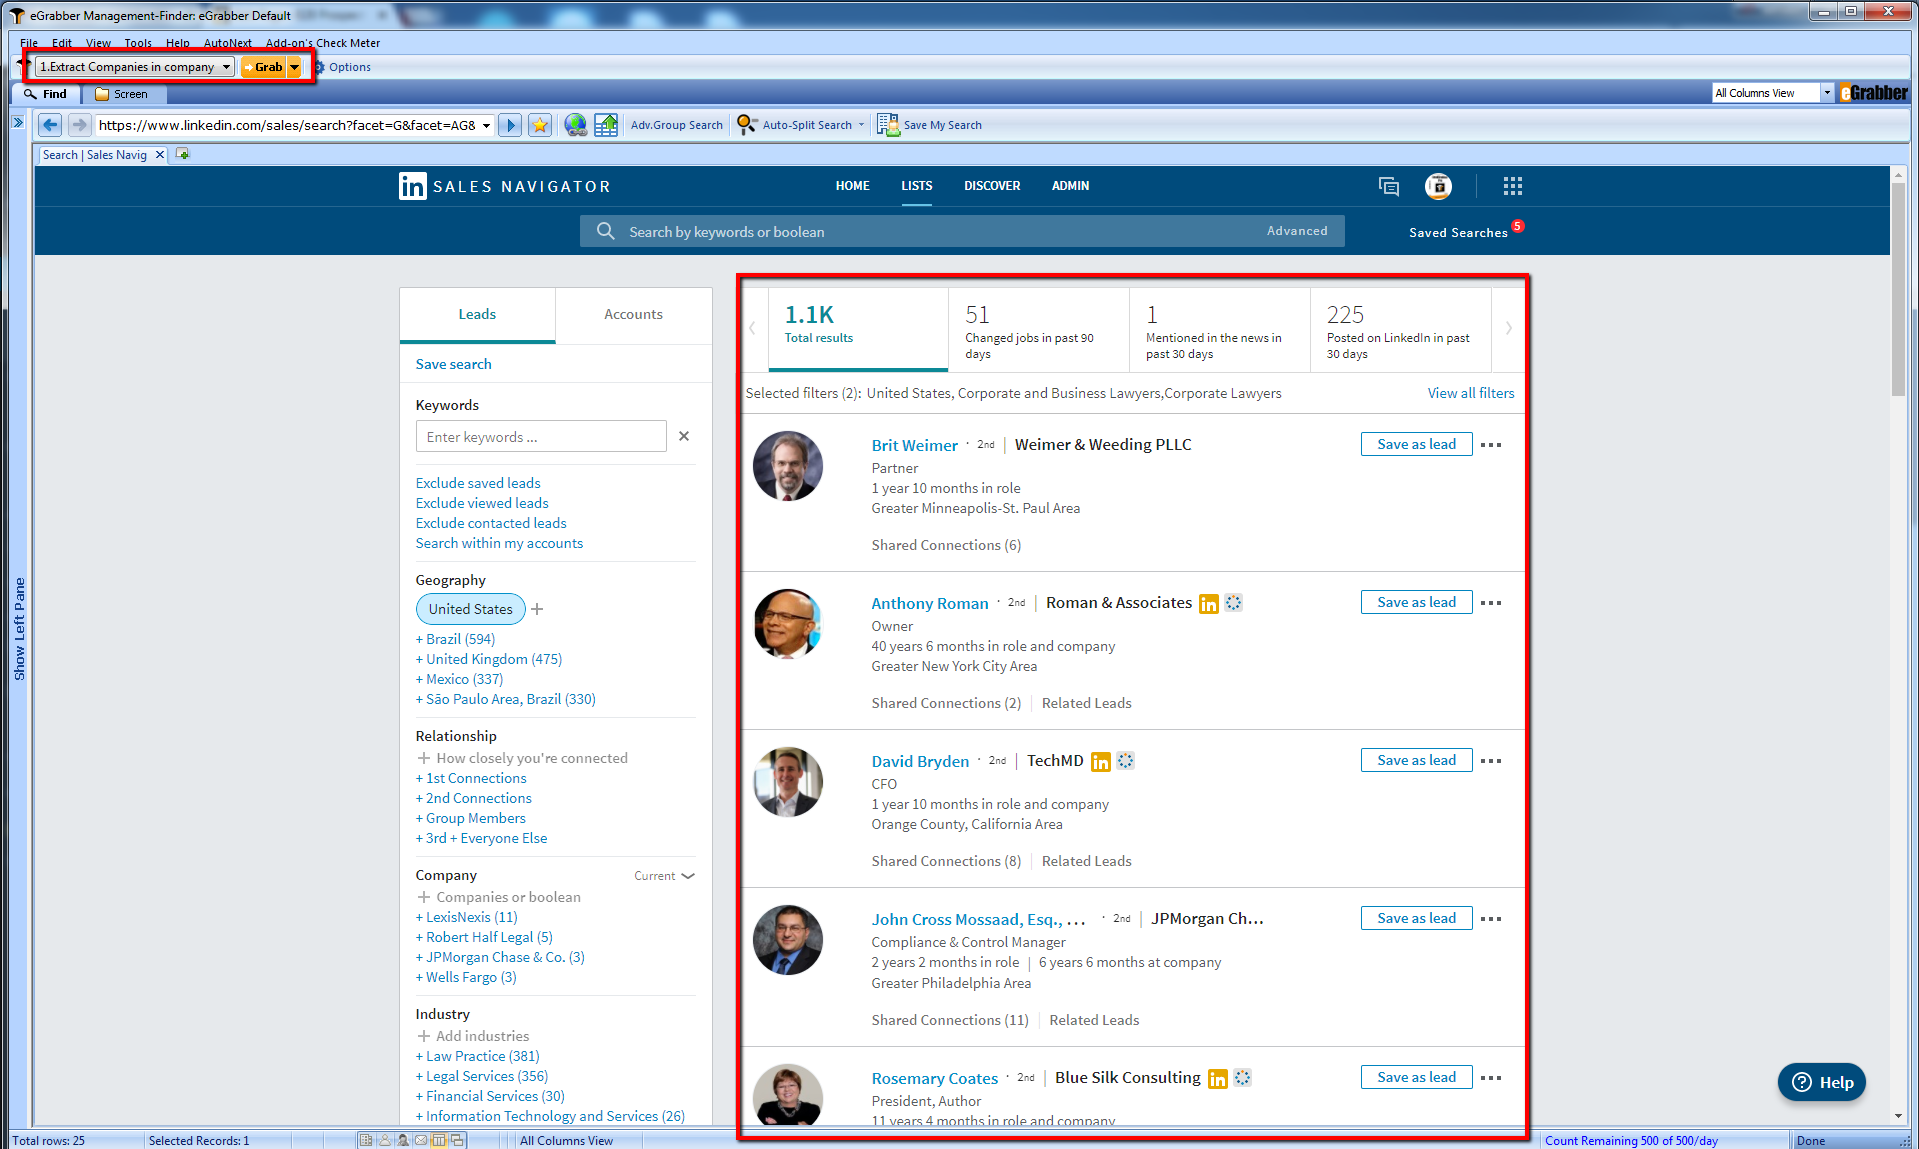Click the envelope icon in status bar
The width and height of the screenshot is (1919, 1149).
(x=421, y=1140)
